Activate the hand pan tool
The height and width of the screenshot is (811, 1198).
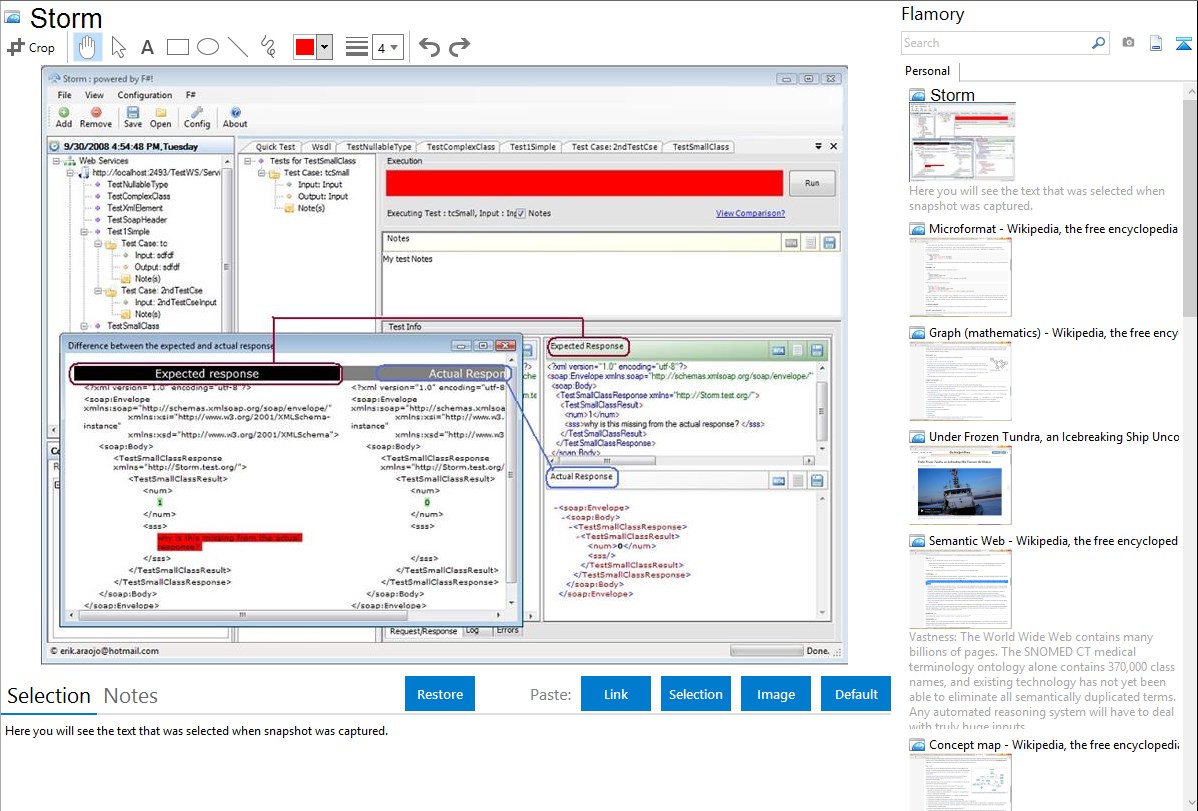tap(88, 47)
